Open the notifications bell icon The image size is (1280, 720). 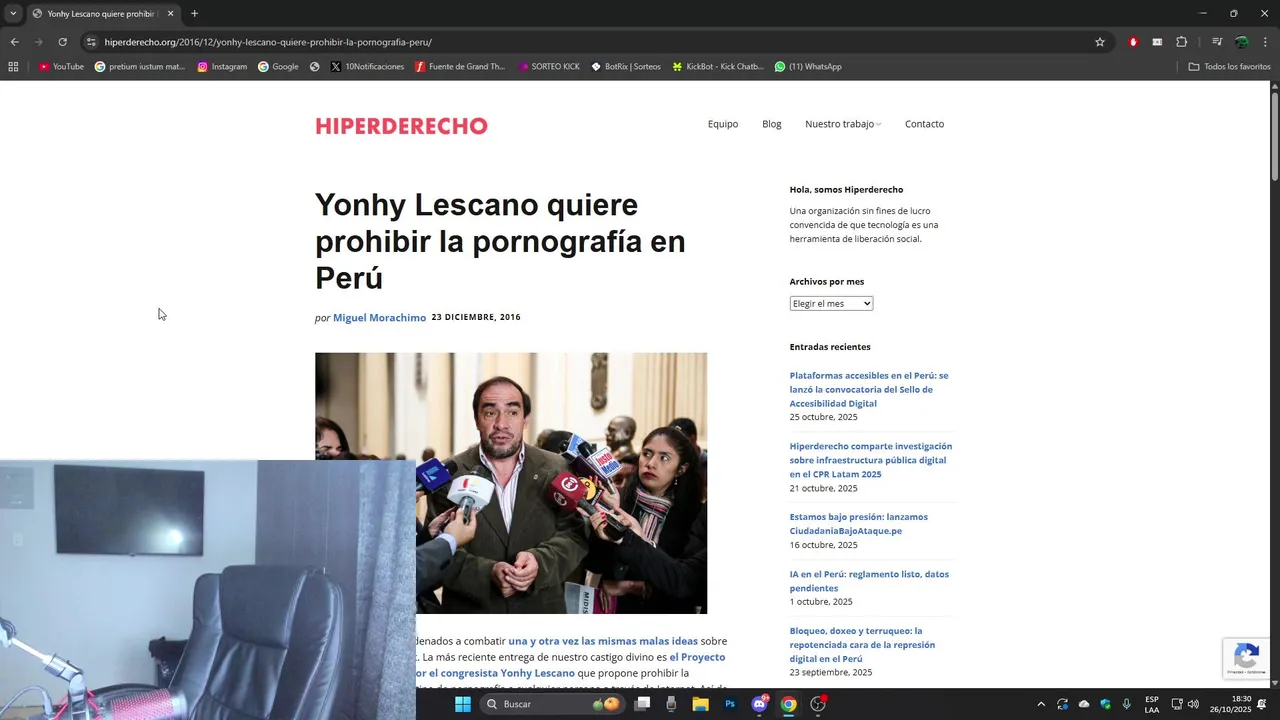click(x=1262, y=704)
